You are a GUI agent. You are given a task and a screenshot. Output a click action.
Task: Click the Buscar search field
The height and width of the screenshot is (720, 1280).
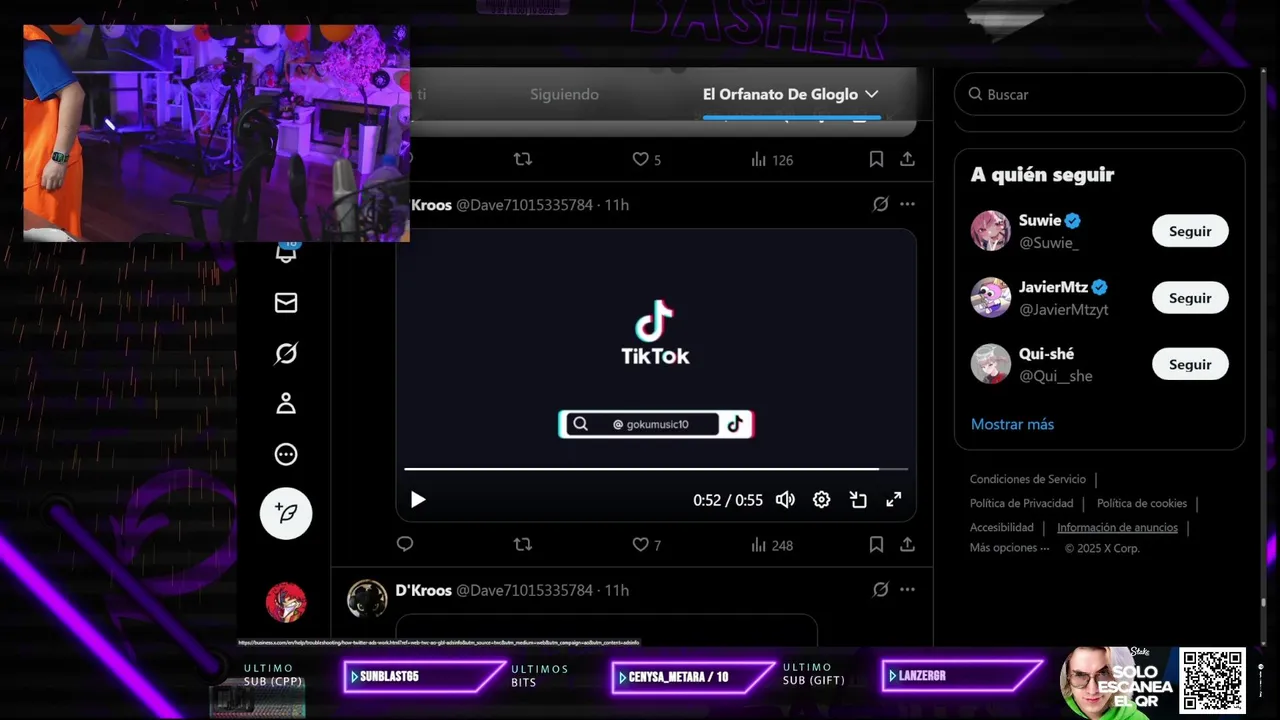click(1099, 94)
